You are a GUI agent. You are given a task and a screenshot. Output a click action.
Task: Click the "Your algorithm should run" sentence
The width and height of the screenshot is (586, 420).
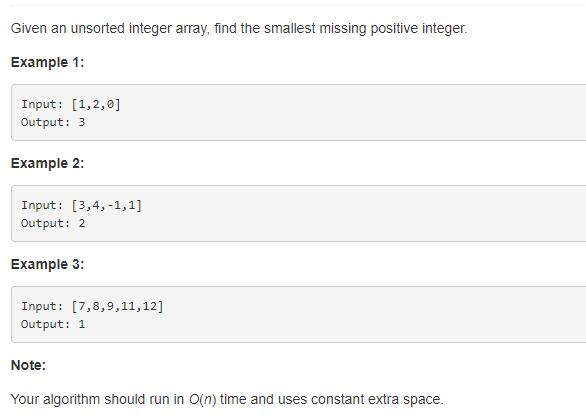pos(227,399)
